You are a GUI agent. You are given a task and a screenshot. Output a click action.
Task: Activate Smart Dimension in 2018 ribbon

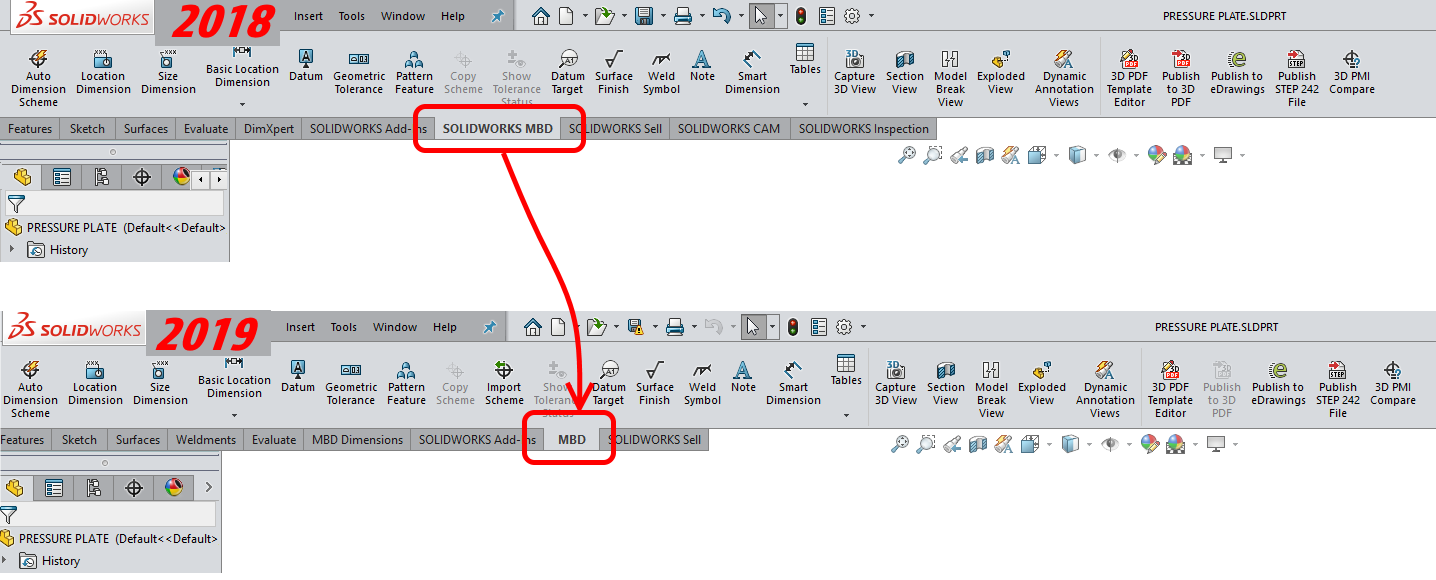point(752,72)
